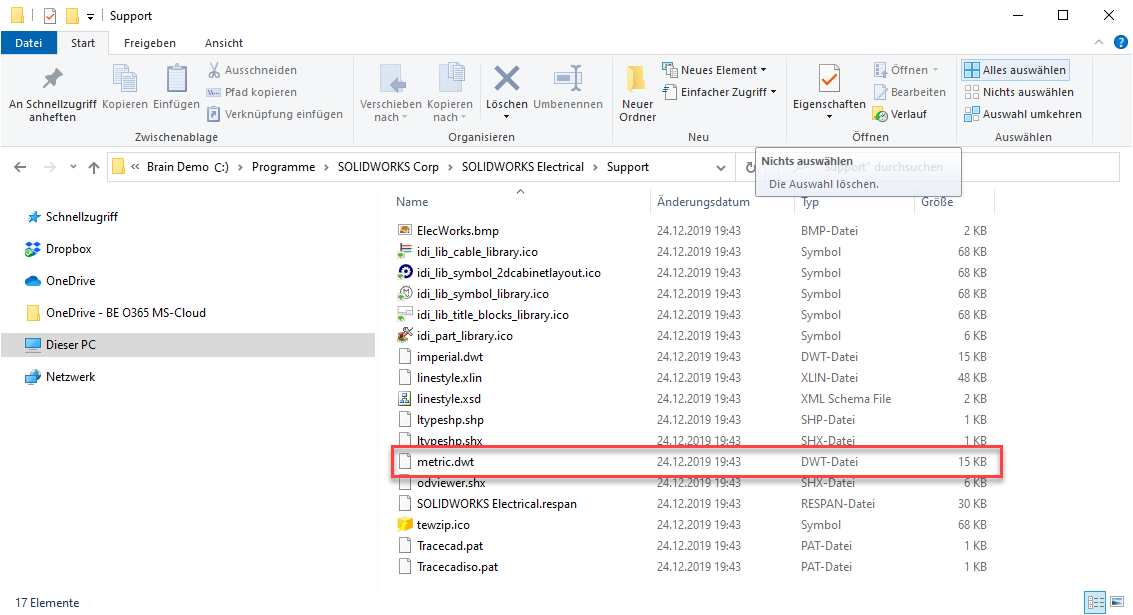This screenshot has width=1133, height=615.
Task: Select the metric.dwt file
Action: pyautogui.click(x=445, y=462)
